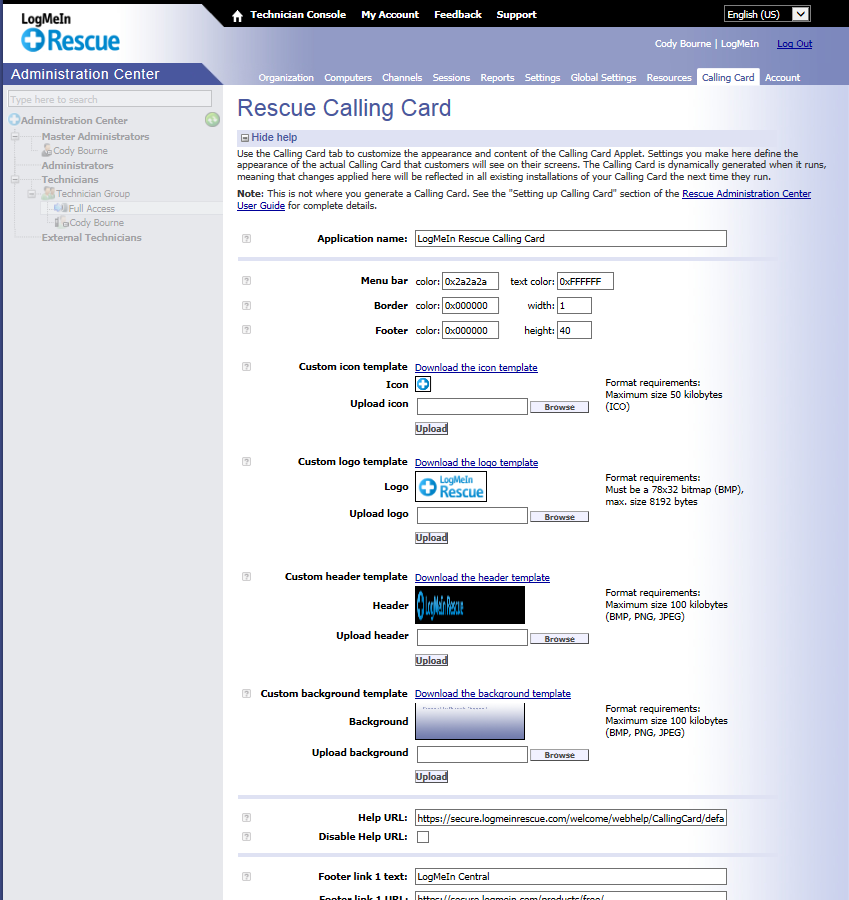The image size is (849, 900).
Task: Collapse the Technician Group tree node
Action: 32,194
